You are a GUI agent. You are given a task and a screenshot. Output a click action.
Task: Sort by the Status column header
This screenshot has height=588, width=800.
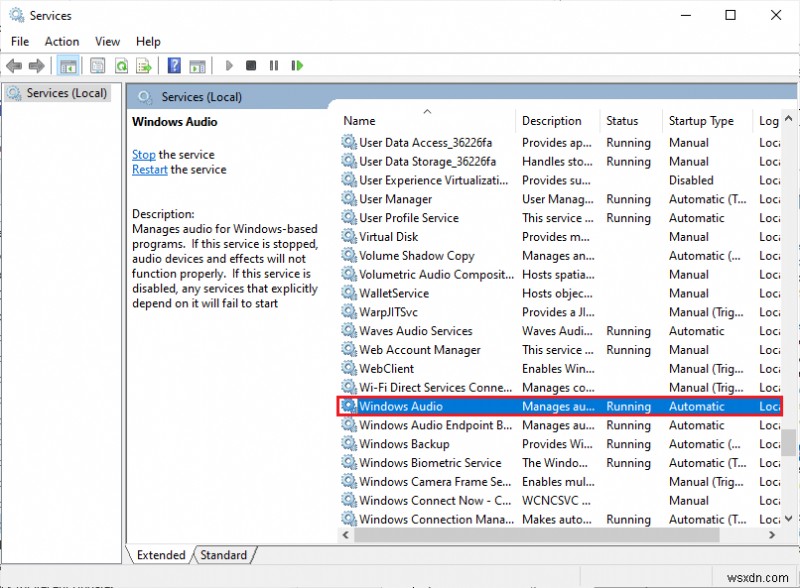[622, 121]
